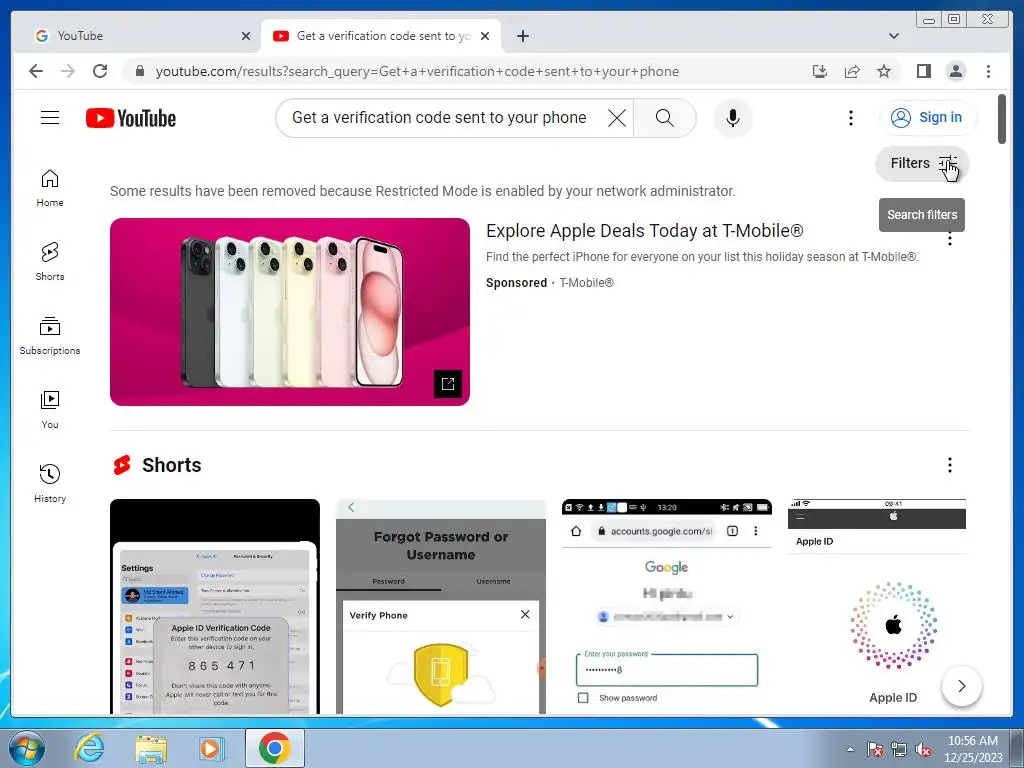Click the browser forward arrow
This screenshot has height=768, width=1024.
click(68, 71)
